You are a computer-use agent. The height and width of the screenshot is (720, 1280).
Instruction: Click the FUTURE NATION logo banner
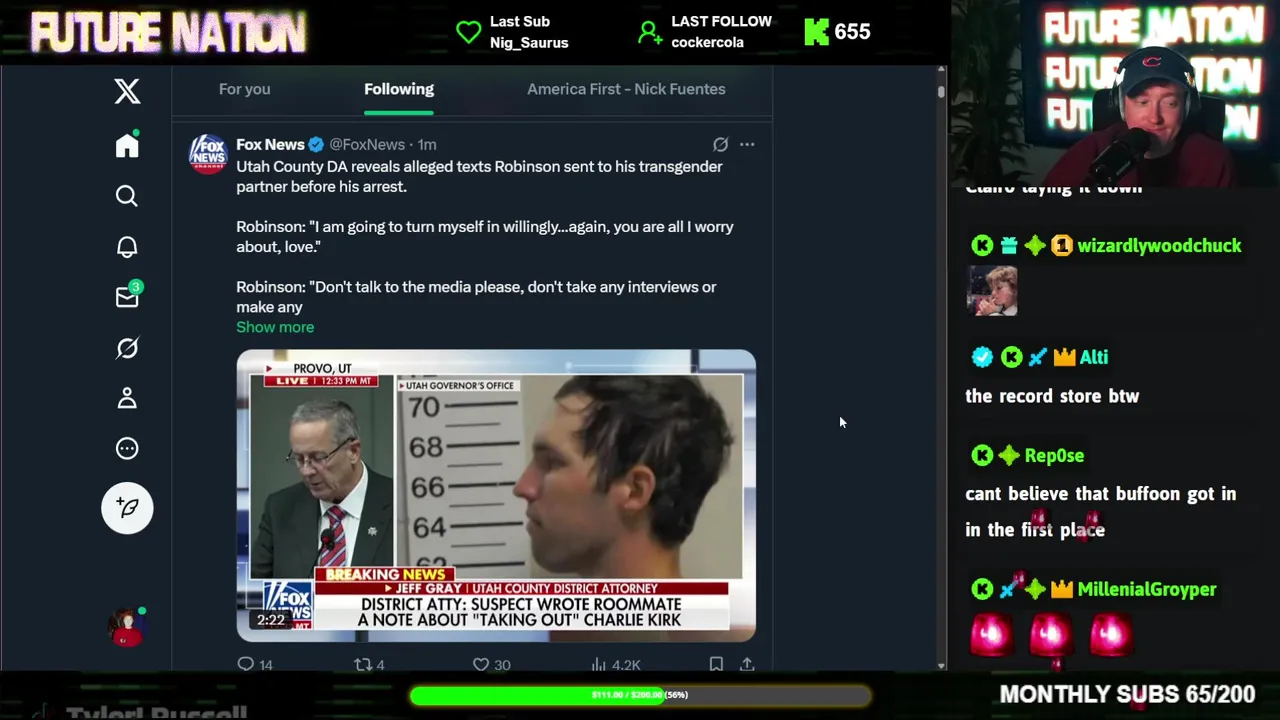pos(168,32)
